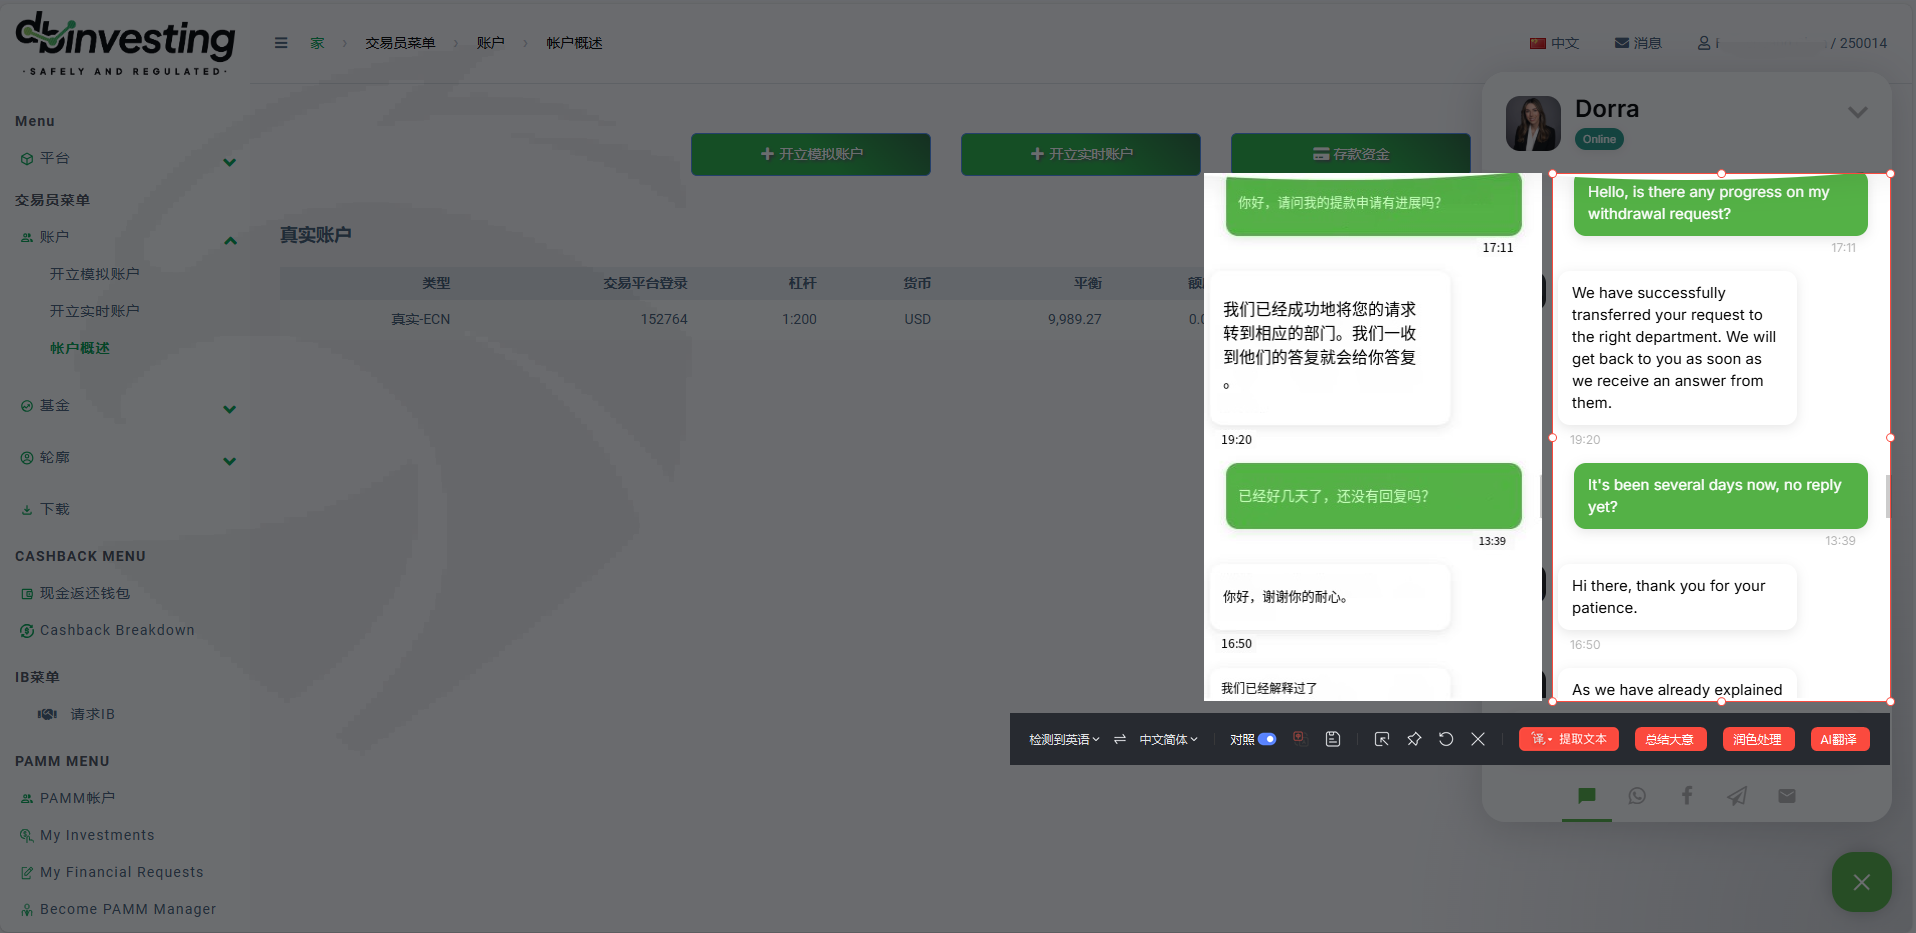This screenshot has height=933, width=1916.
Task: Open the 检测到英语 source language dropdown
Action: (x=1064, y=739)
